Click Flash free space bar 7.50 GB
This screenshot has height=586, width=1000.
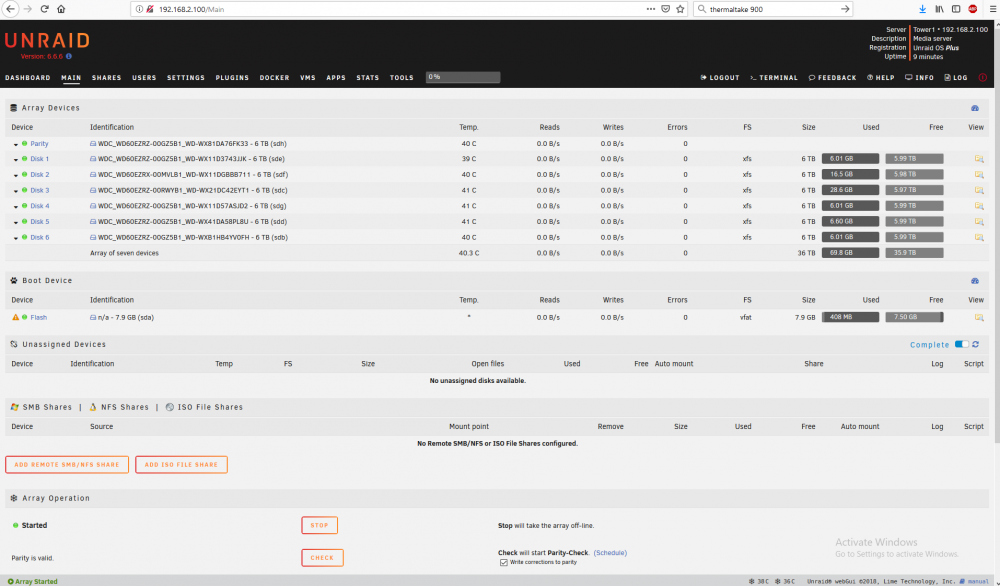coord(914,317)
